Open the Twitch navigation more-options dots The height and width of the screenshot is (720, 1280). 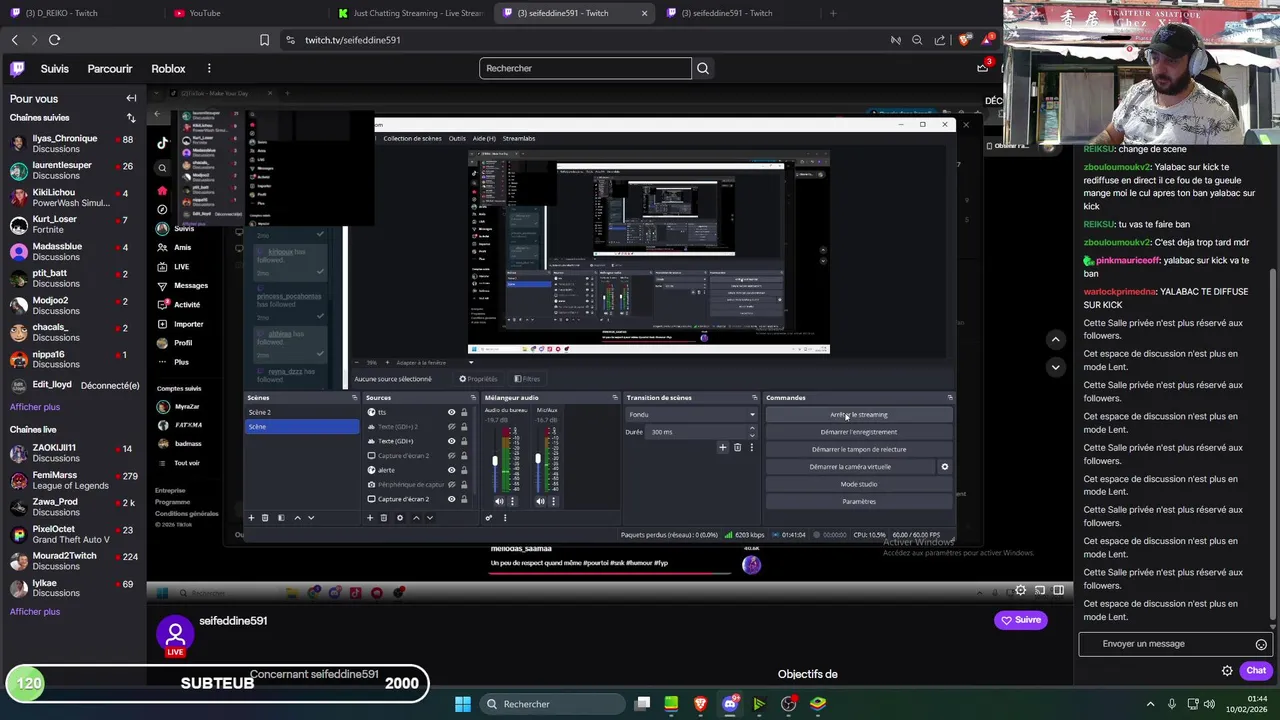coord(209,68)
